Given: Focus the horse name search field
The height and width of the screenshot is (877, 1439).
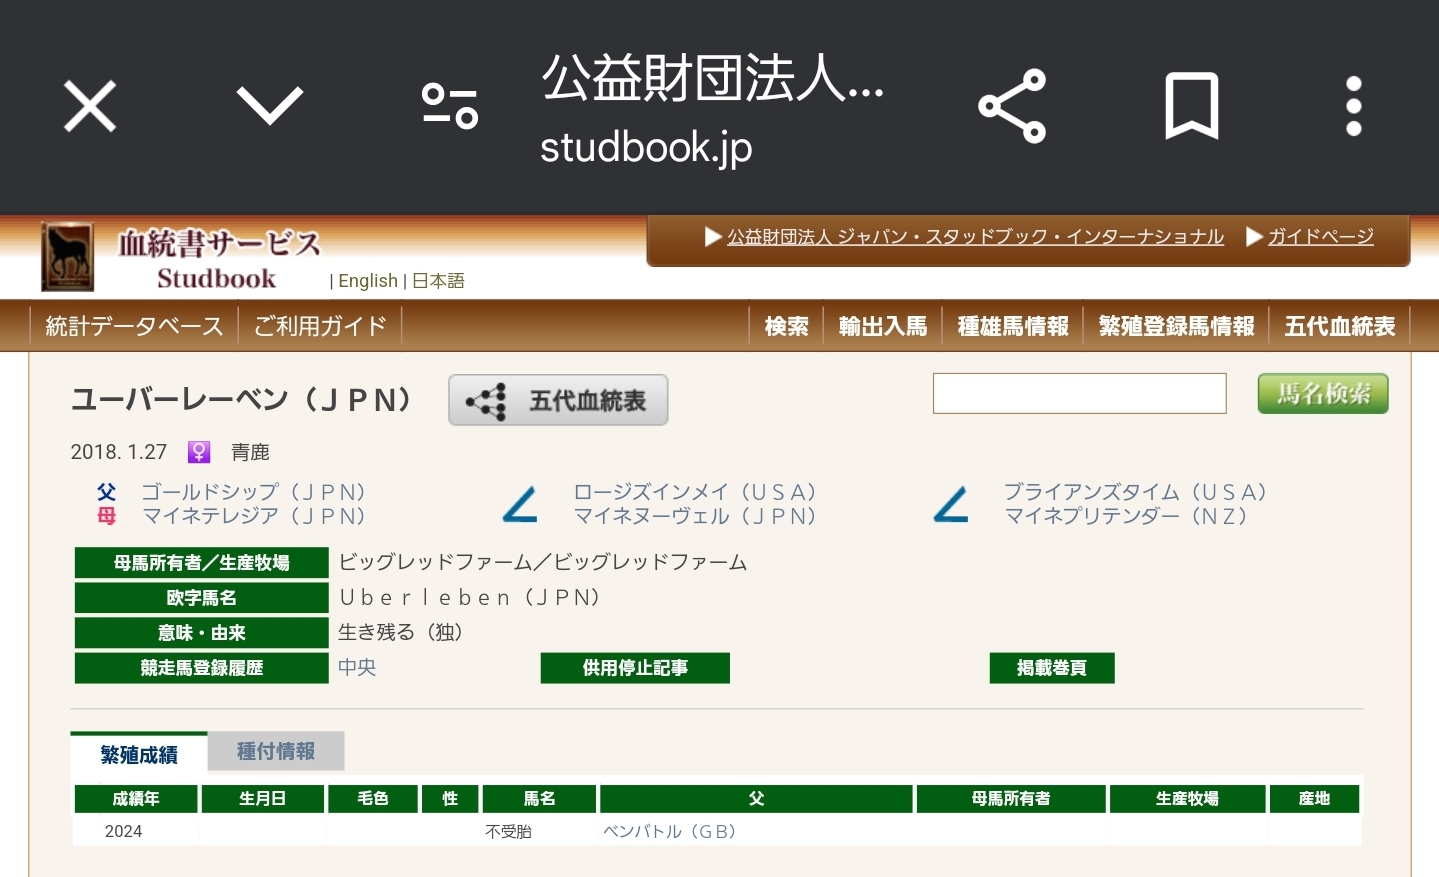Looking at the screenshot, I should coord(1080,393).
